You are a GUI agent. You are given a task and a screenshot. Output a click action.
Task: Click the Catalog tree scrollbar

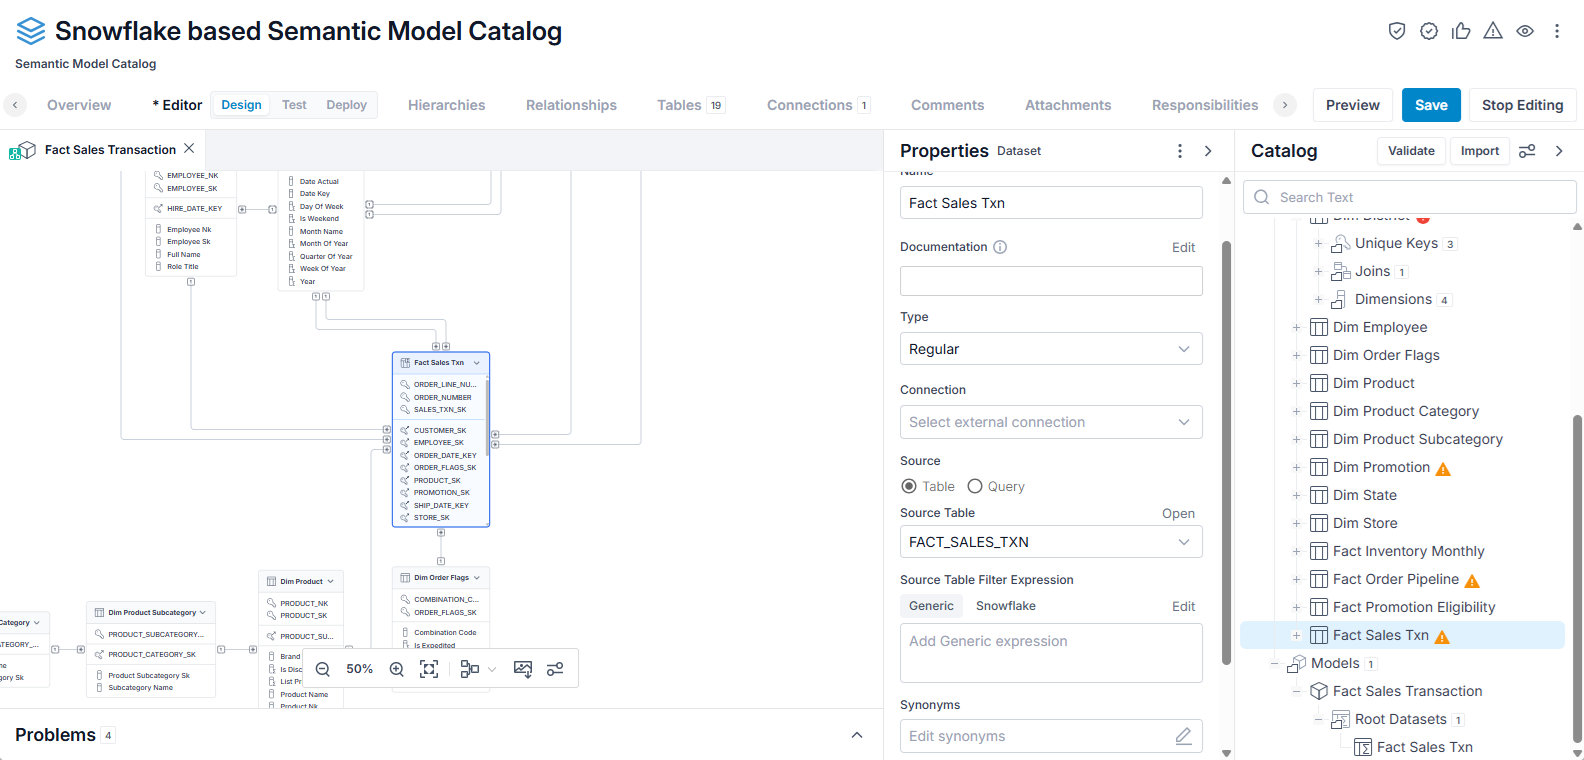pyautogui.click(x=1578, y=578)
